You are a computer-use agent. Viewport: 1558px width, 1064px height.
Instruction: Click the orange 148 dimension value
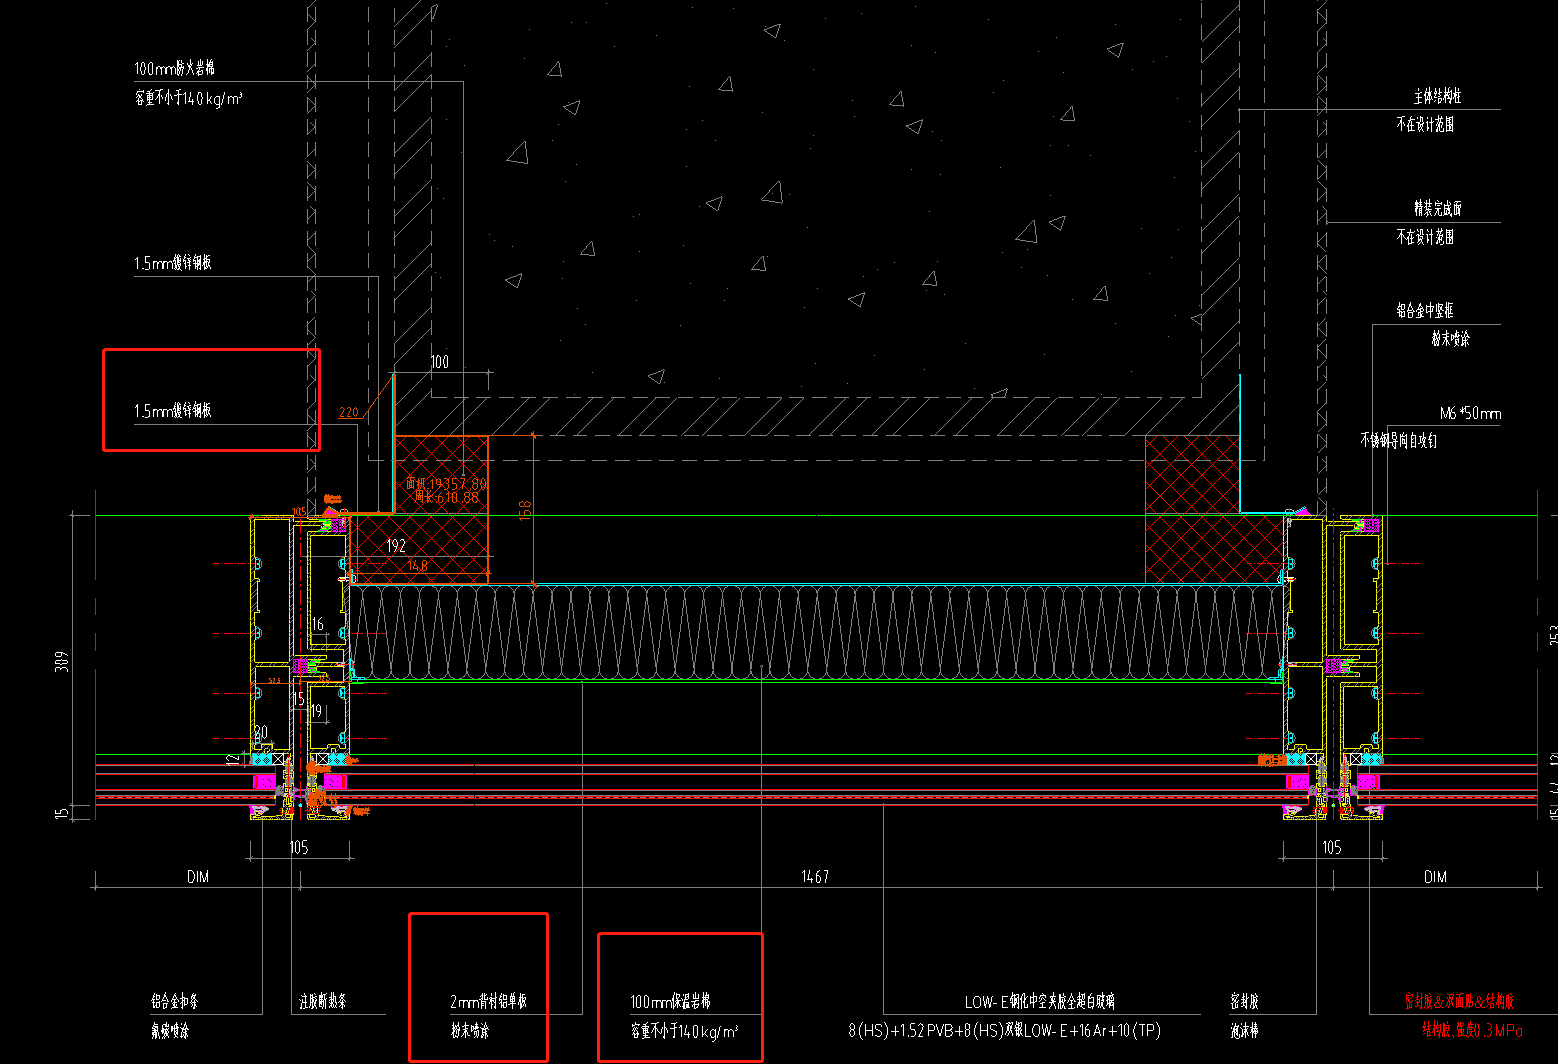point(417,566)
